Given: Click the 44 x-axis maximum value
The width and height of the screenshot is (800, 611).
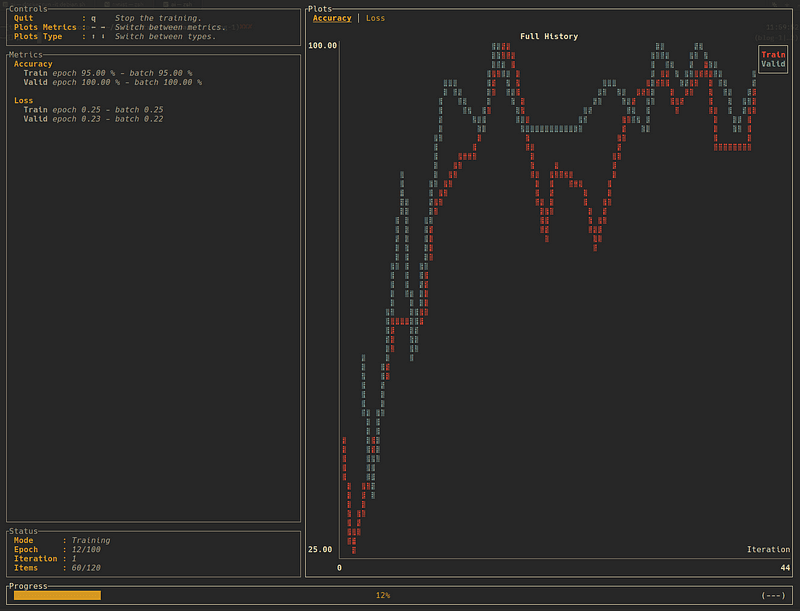Looking at the screenshot, I should coord(785,568).
